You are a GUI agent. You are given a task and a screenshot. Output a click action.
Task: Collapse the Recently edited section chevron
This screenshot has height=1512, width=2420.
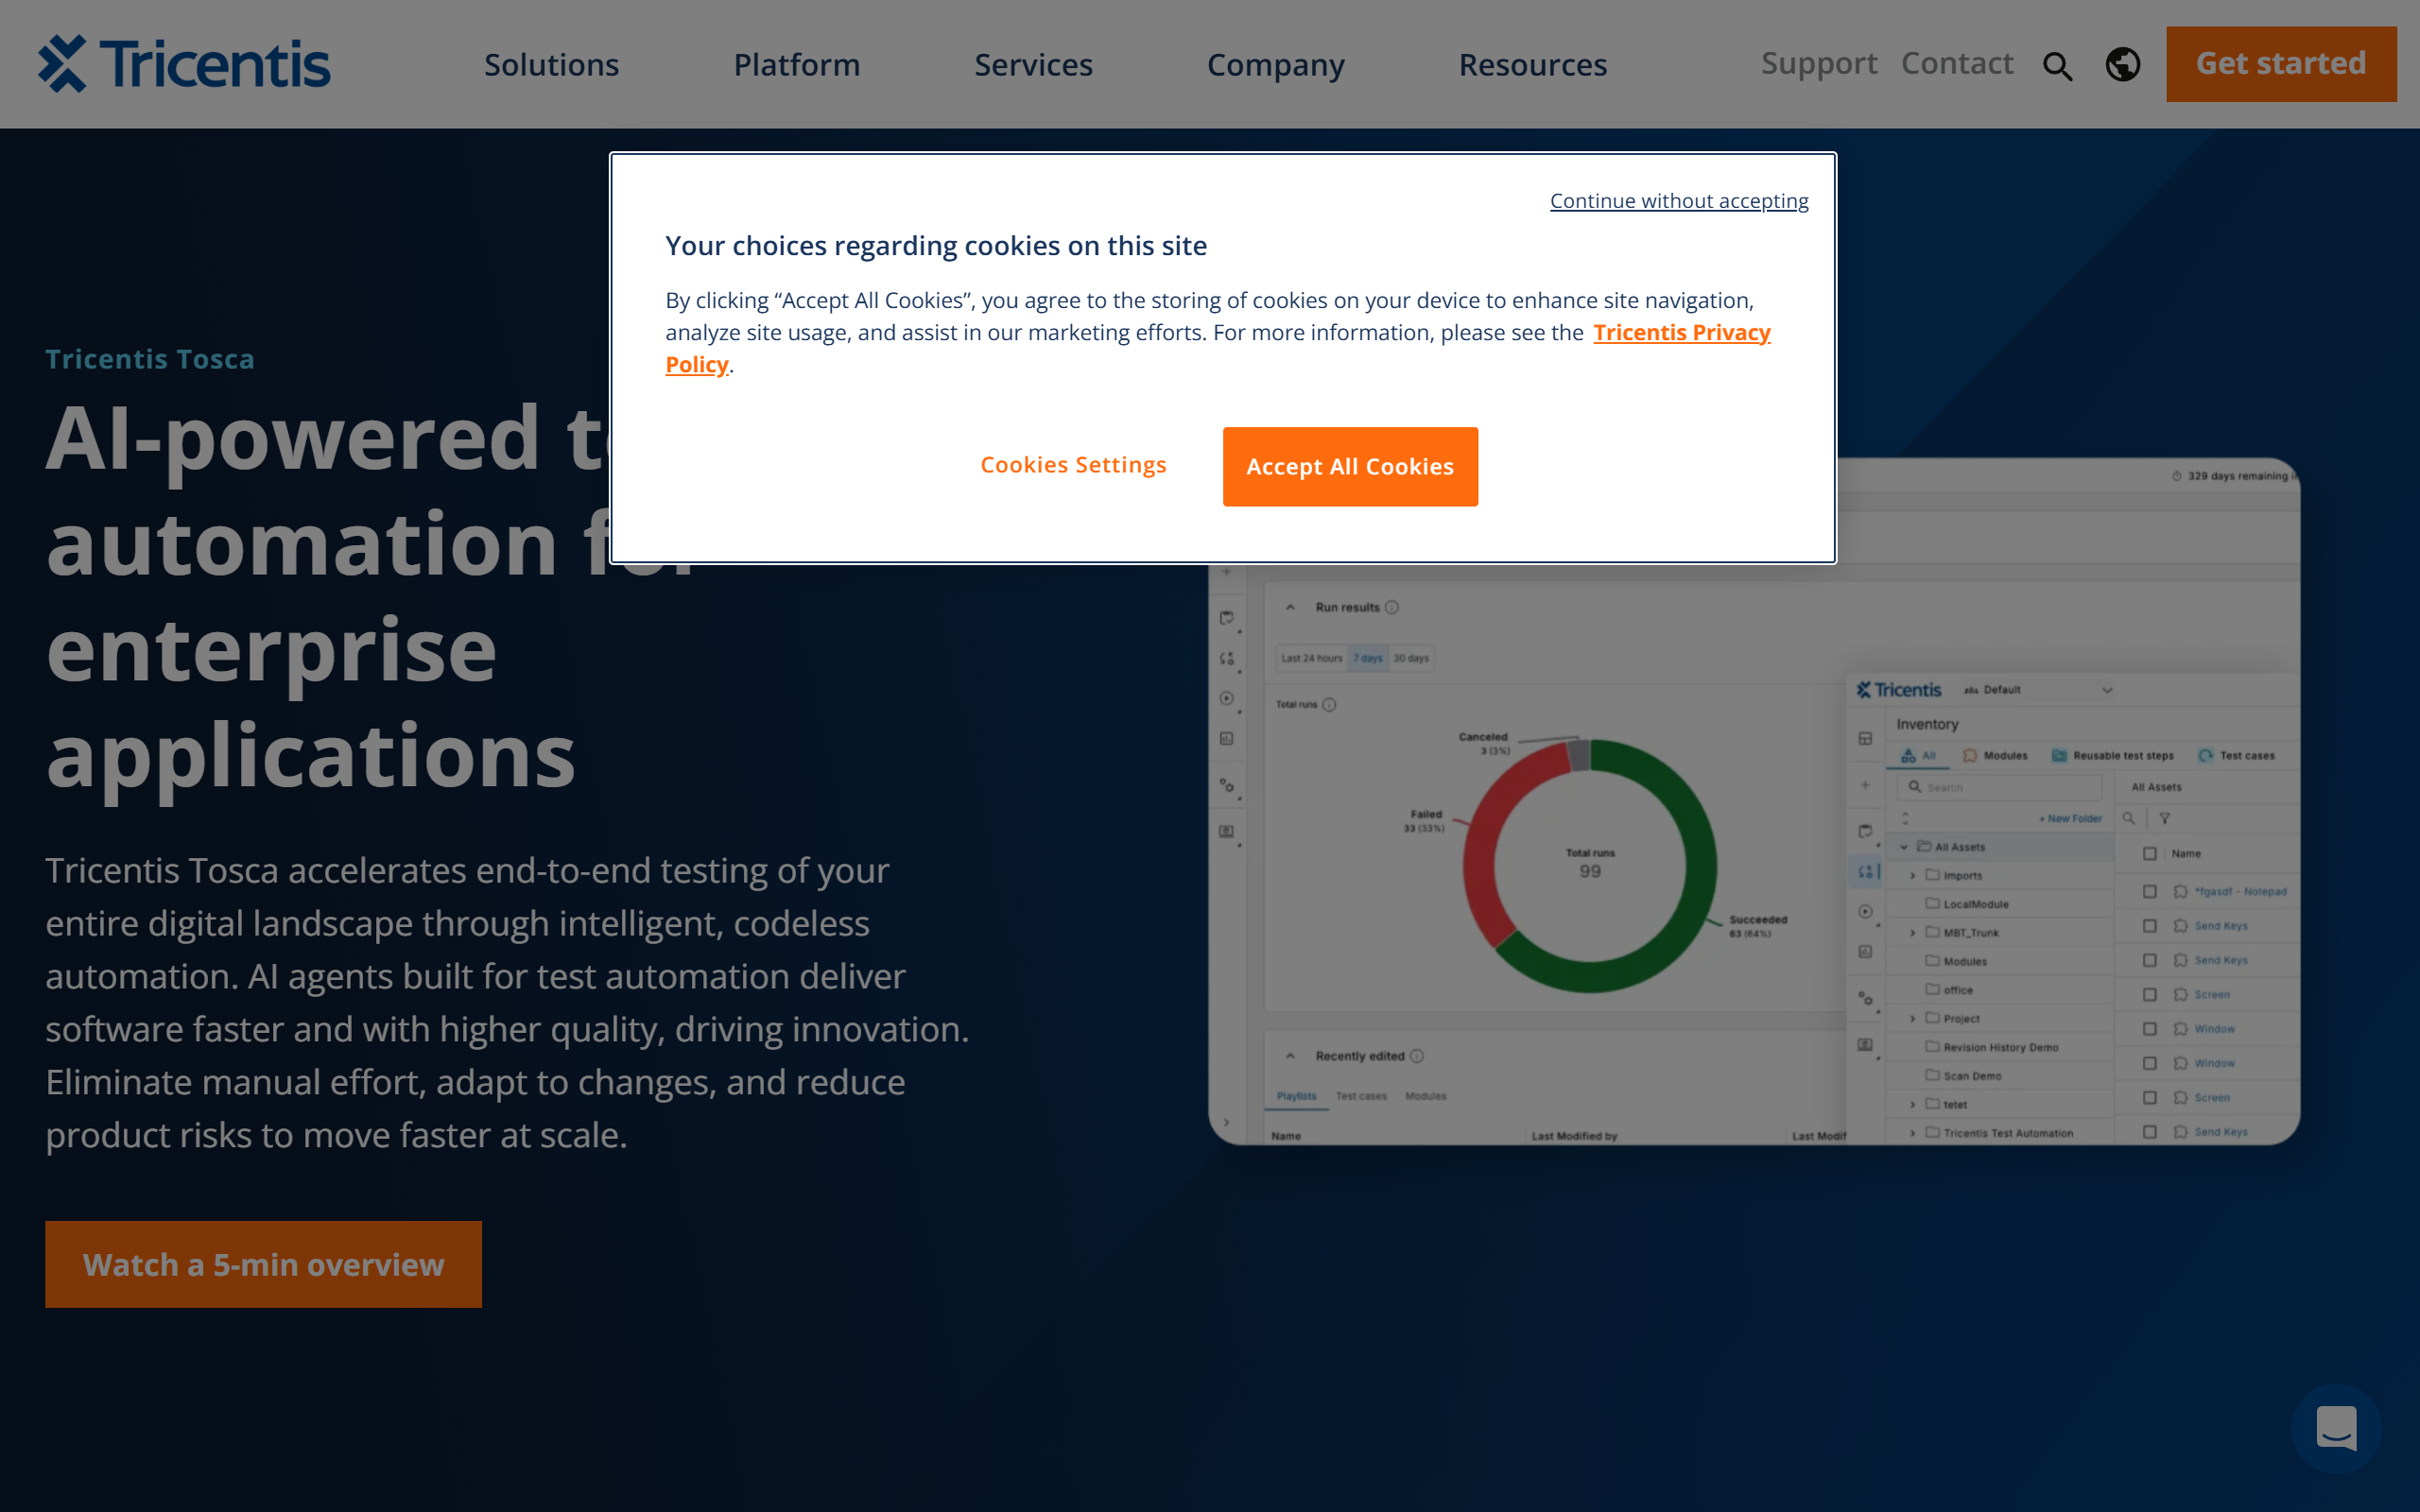1290,1056
